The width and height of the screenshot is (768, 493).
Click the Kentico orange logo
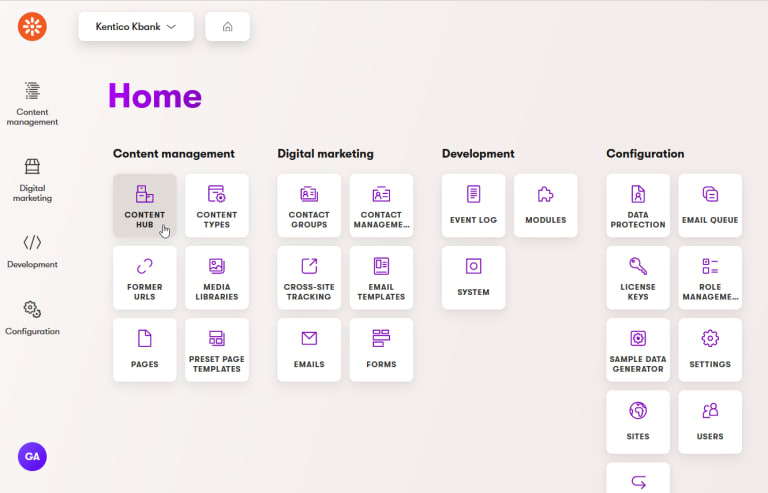tap(32, 26)
